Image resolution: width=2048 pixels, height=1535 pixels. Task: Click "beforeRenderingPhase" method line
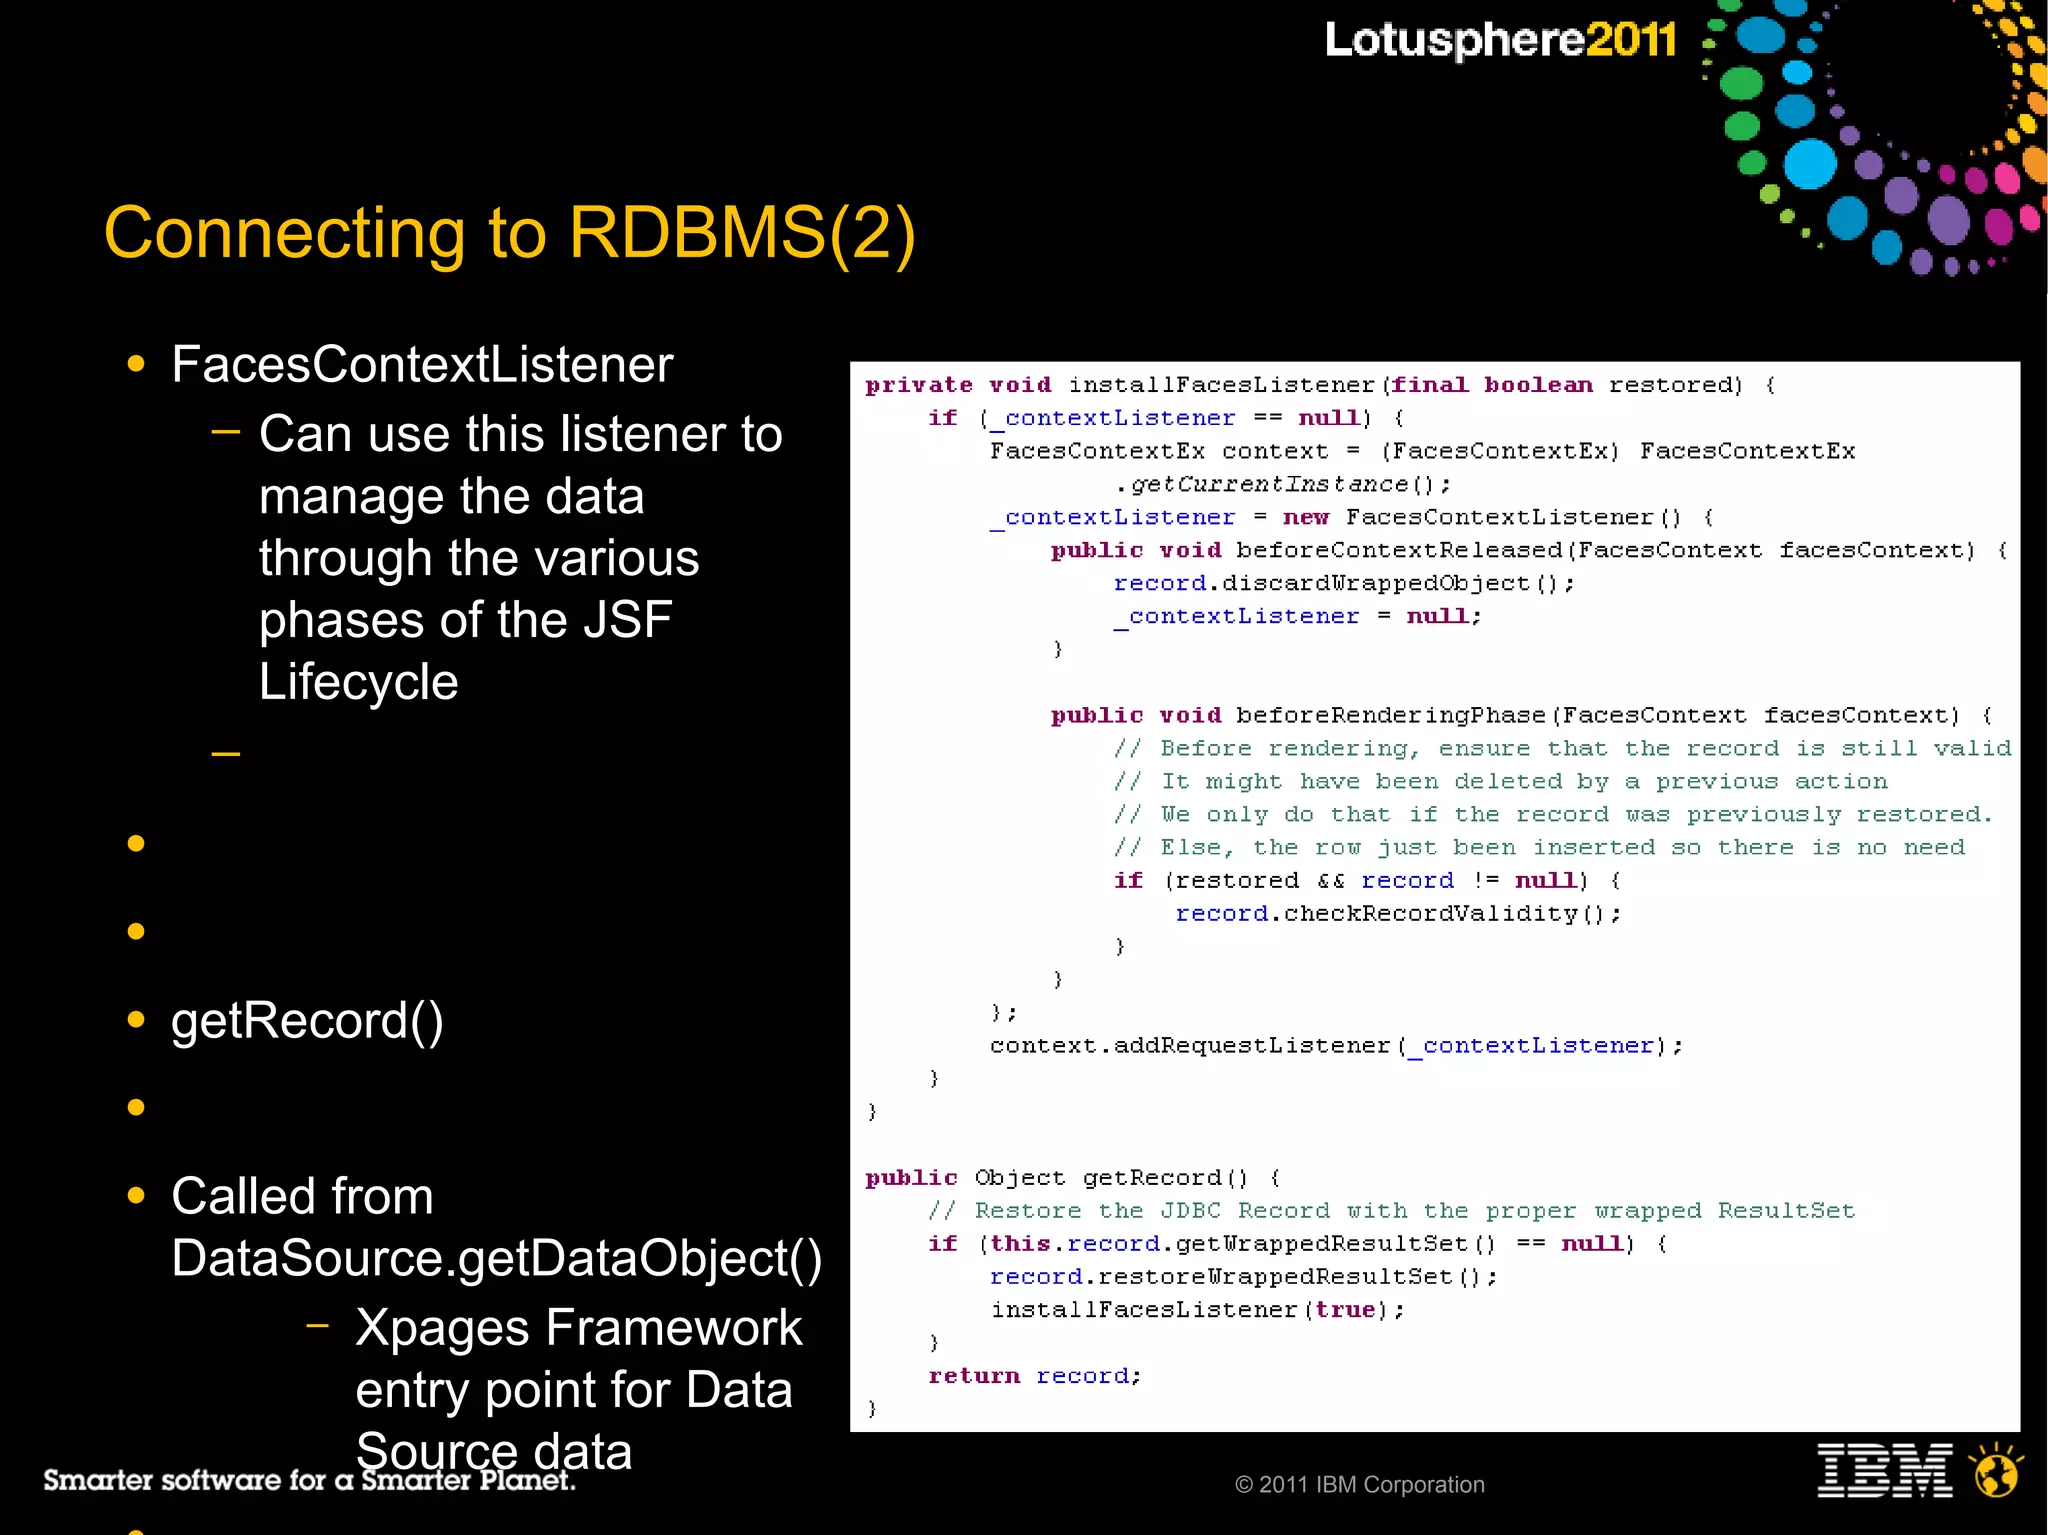coord(1521,715)
